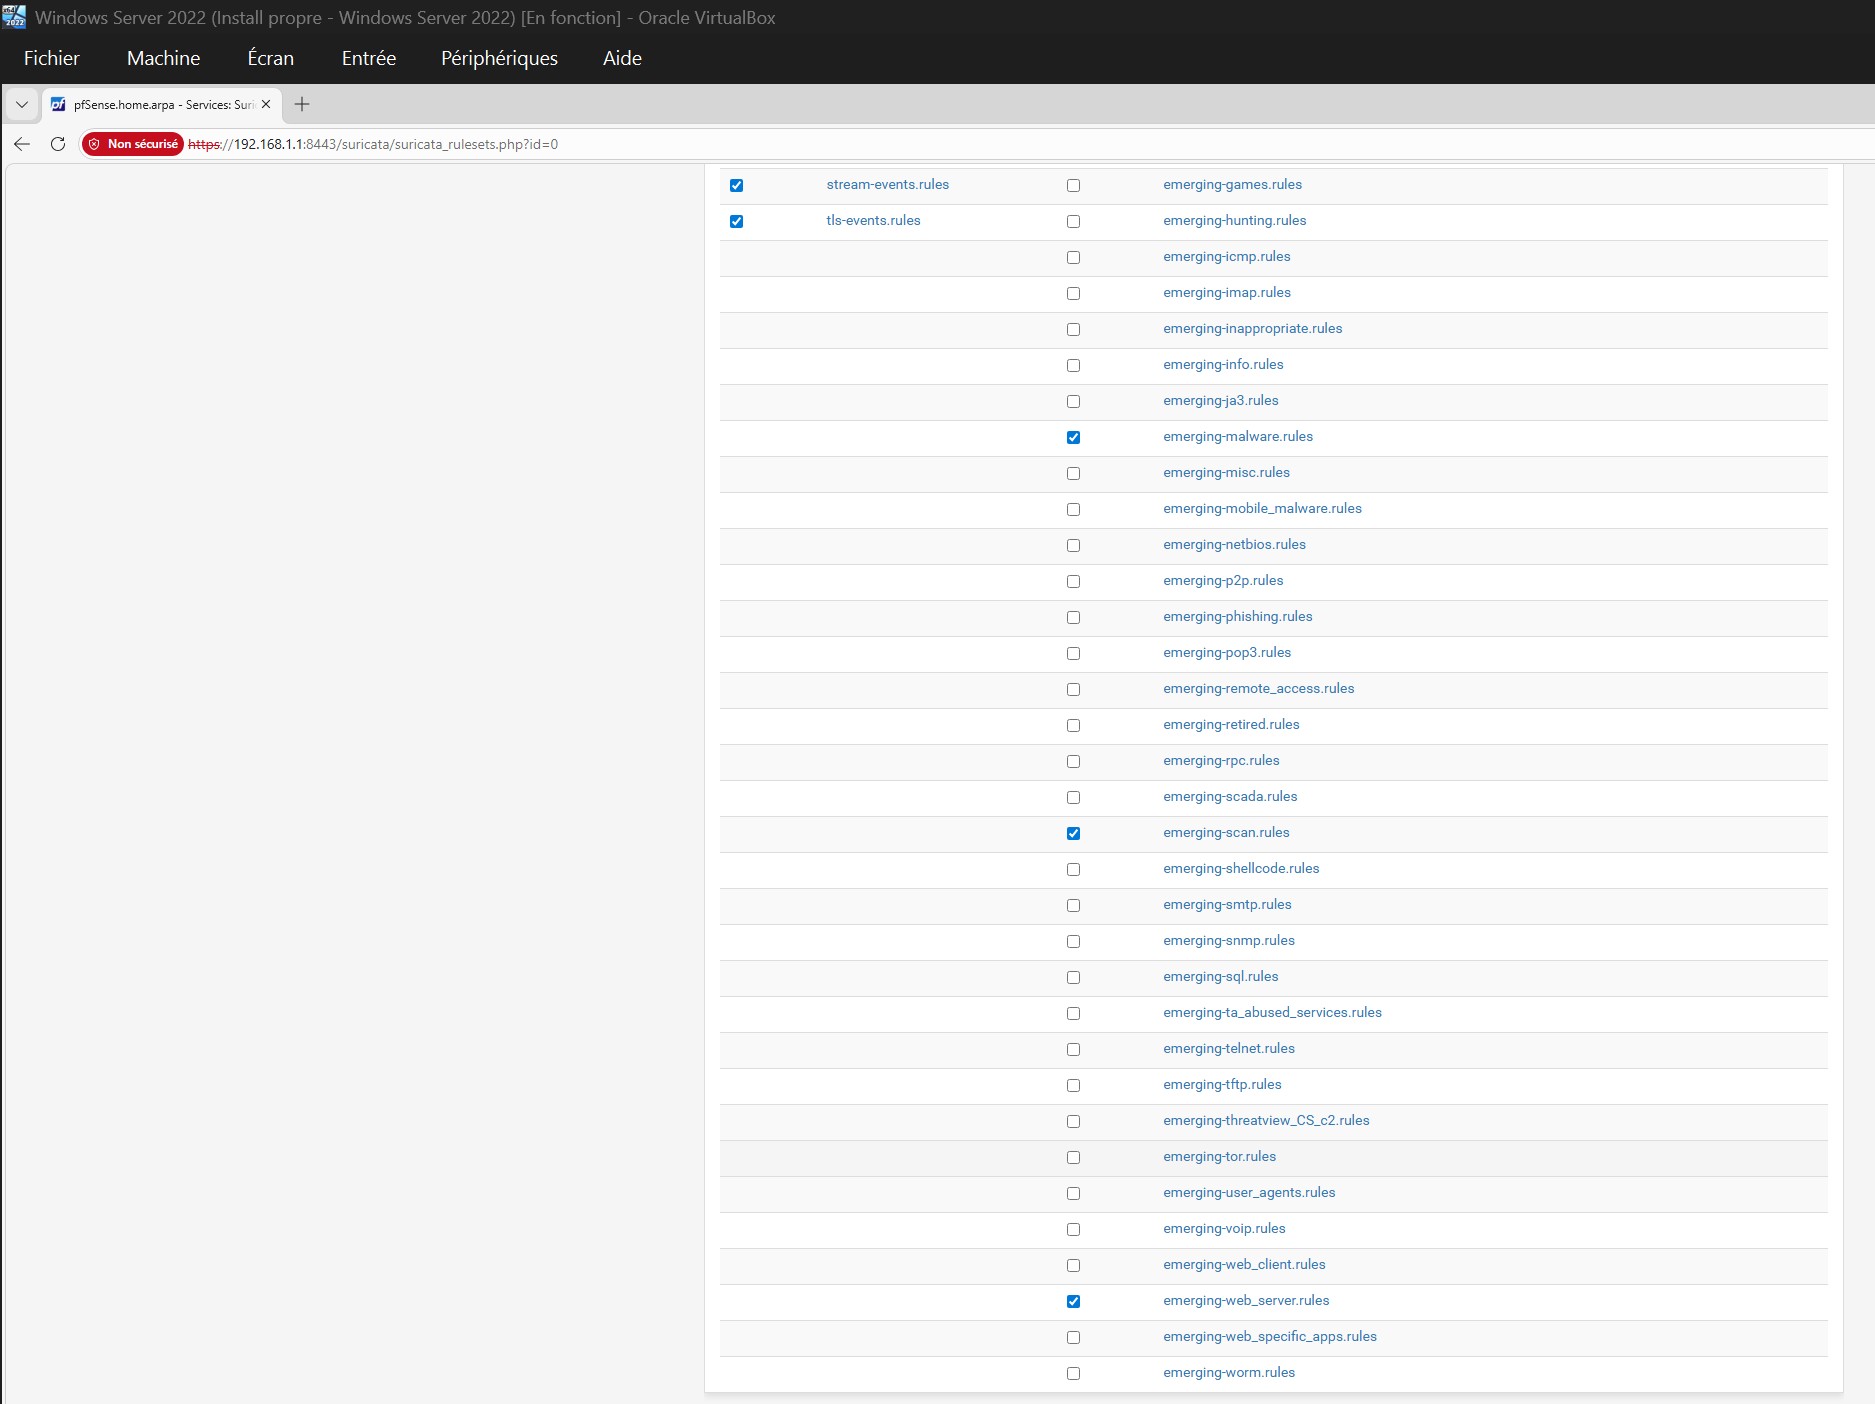Enable emerging-worm.rules checkbox
Image resolution: width=1875 pixels, height=1404 pixels.
(x=1074, y=1373)
